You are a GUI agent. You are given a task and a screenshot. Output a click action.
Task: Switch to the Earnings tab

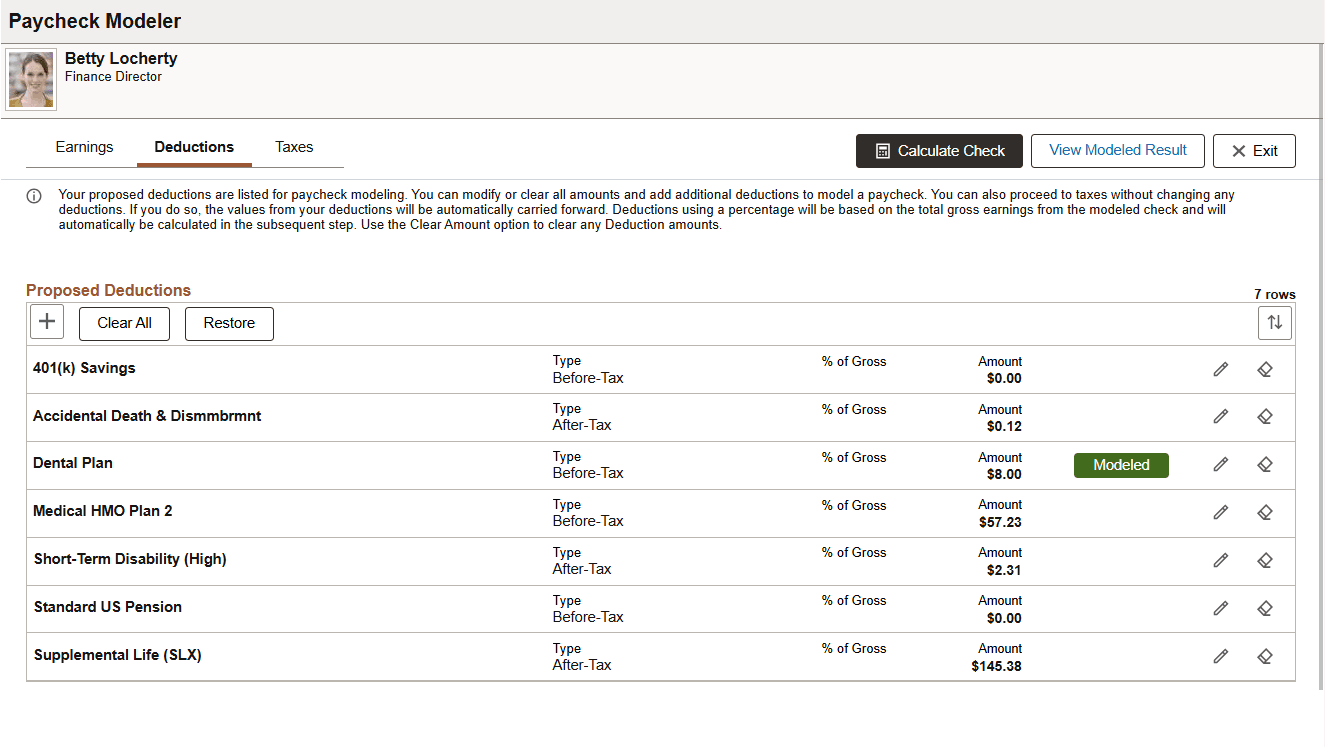pos(84,147)
